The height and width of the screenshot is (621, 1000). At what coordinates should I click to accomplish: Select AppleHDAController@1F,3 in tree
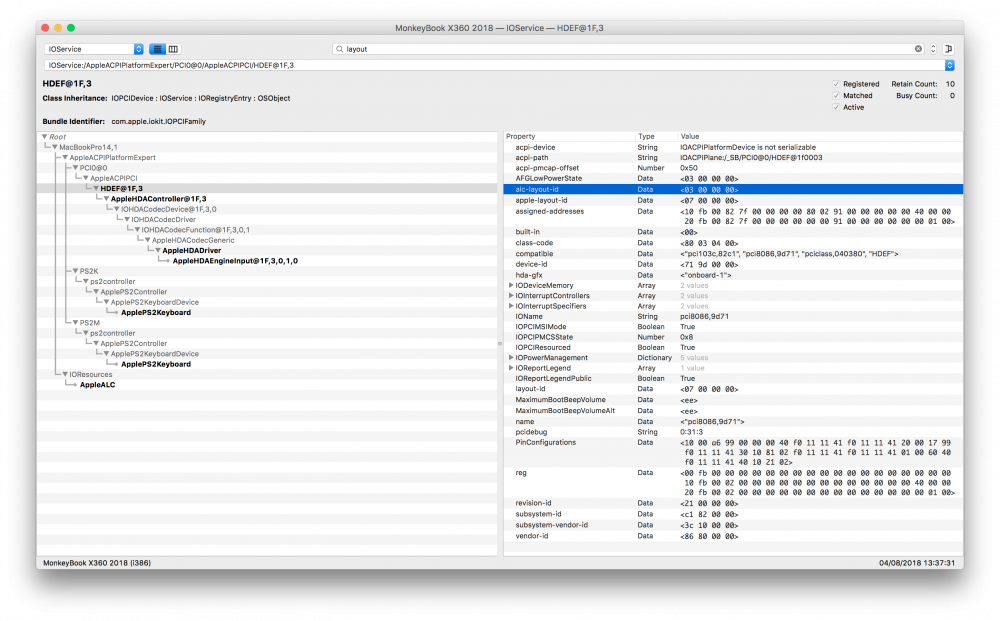click(158, 199)
